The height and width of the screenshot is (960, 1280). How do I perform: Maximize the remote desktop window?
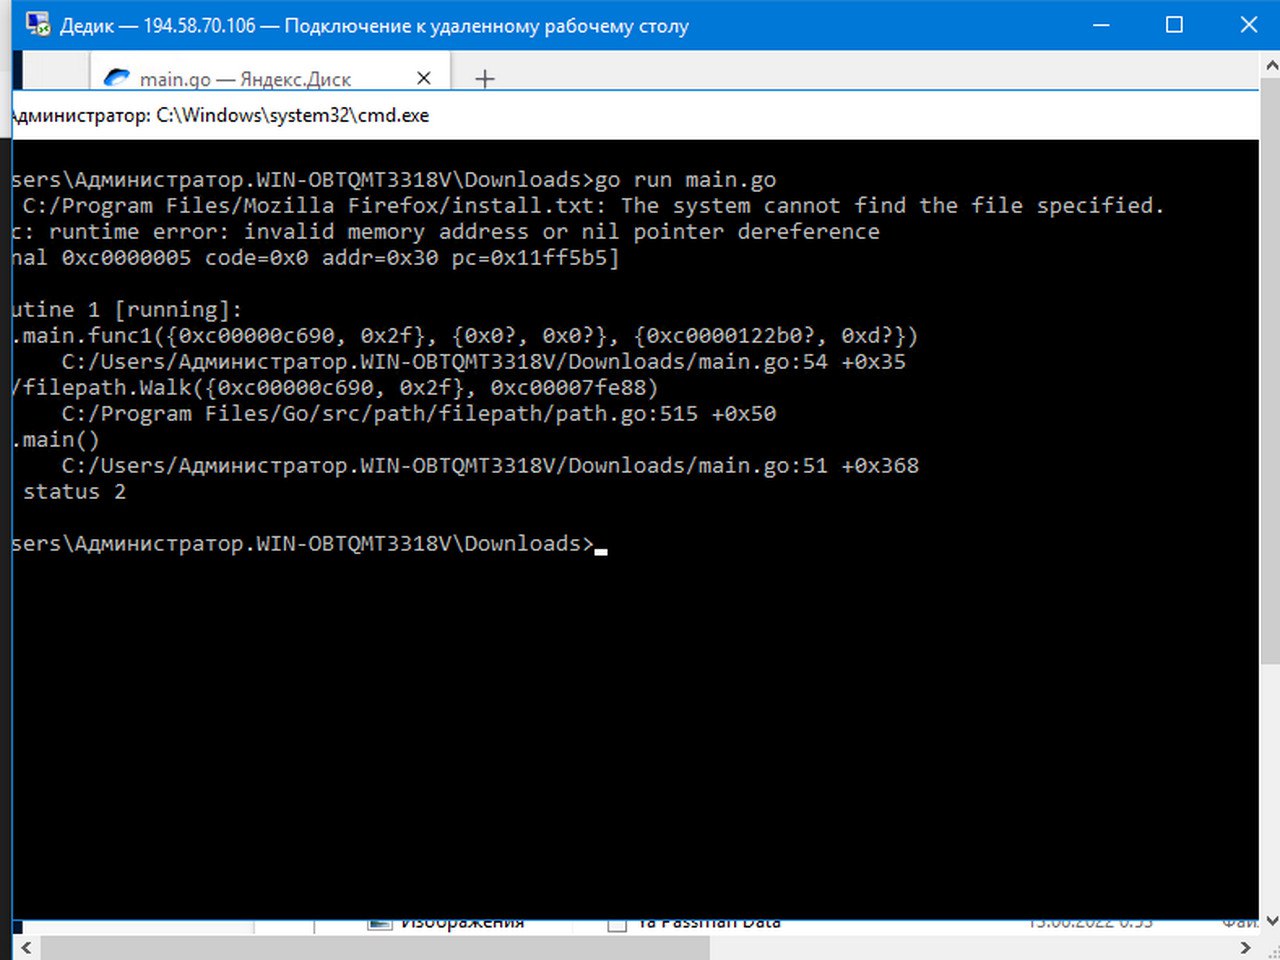[1175, 25]
